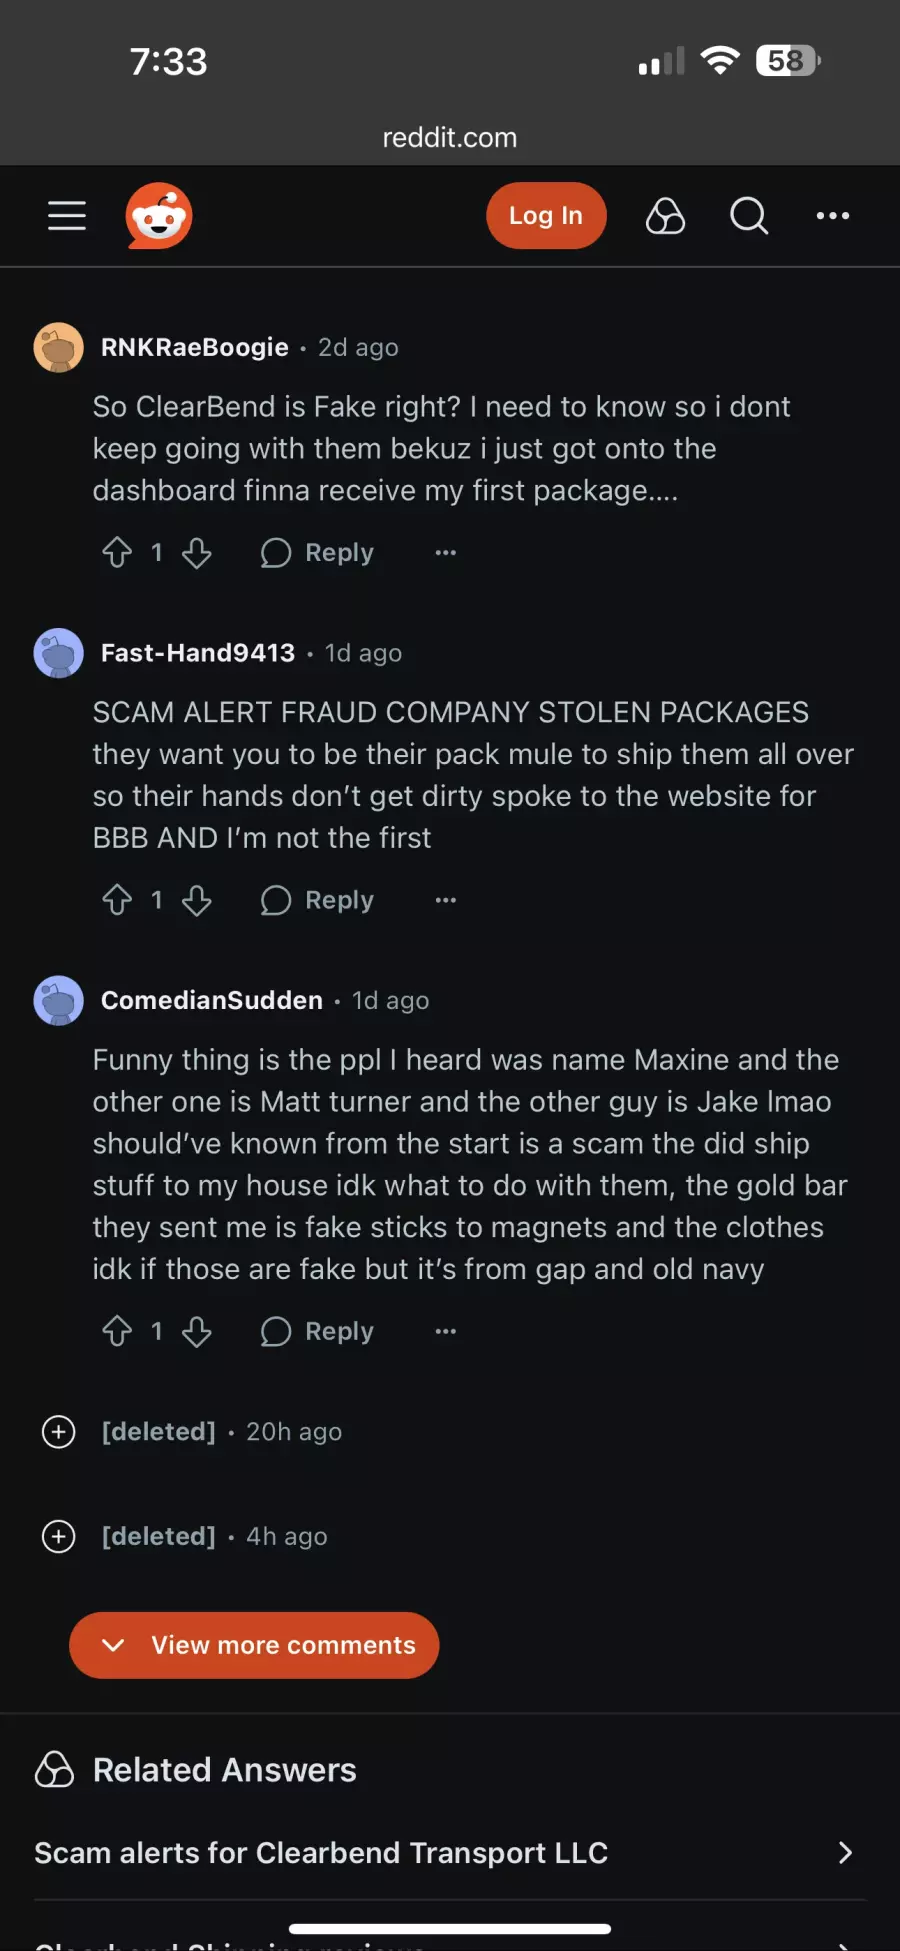This screenshot has height=1951, width=900.
Task: Downvote Fast-Hand9413's comment
Action: [197, 901]
